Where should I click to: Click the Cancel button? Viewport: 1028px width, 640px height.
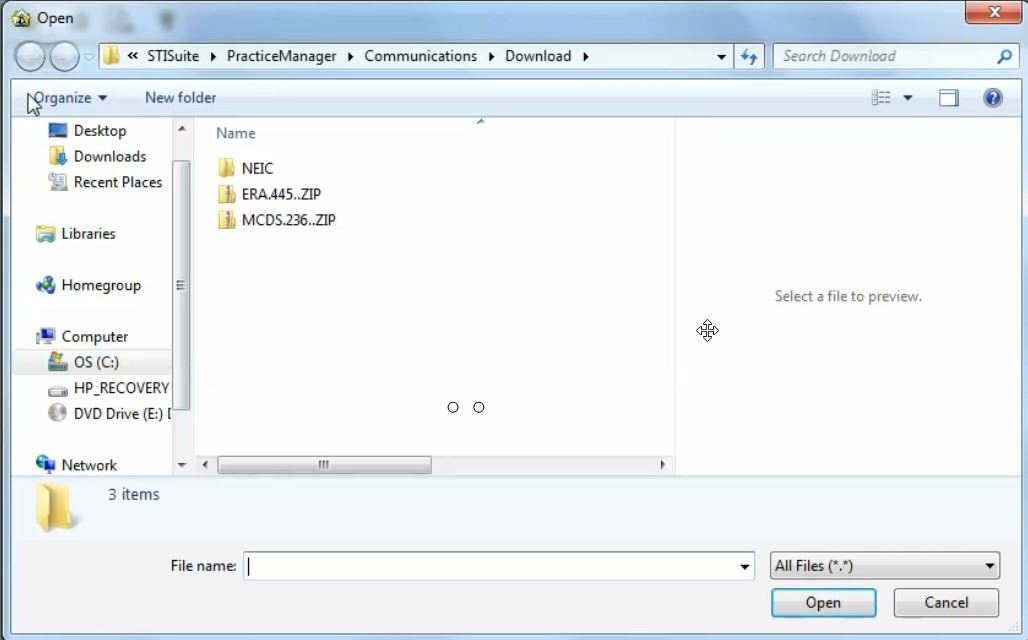945,603
